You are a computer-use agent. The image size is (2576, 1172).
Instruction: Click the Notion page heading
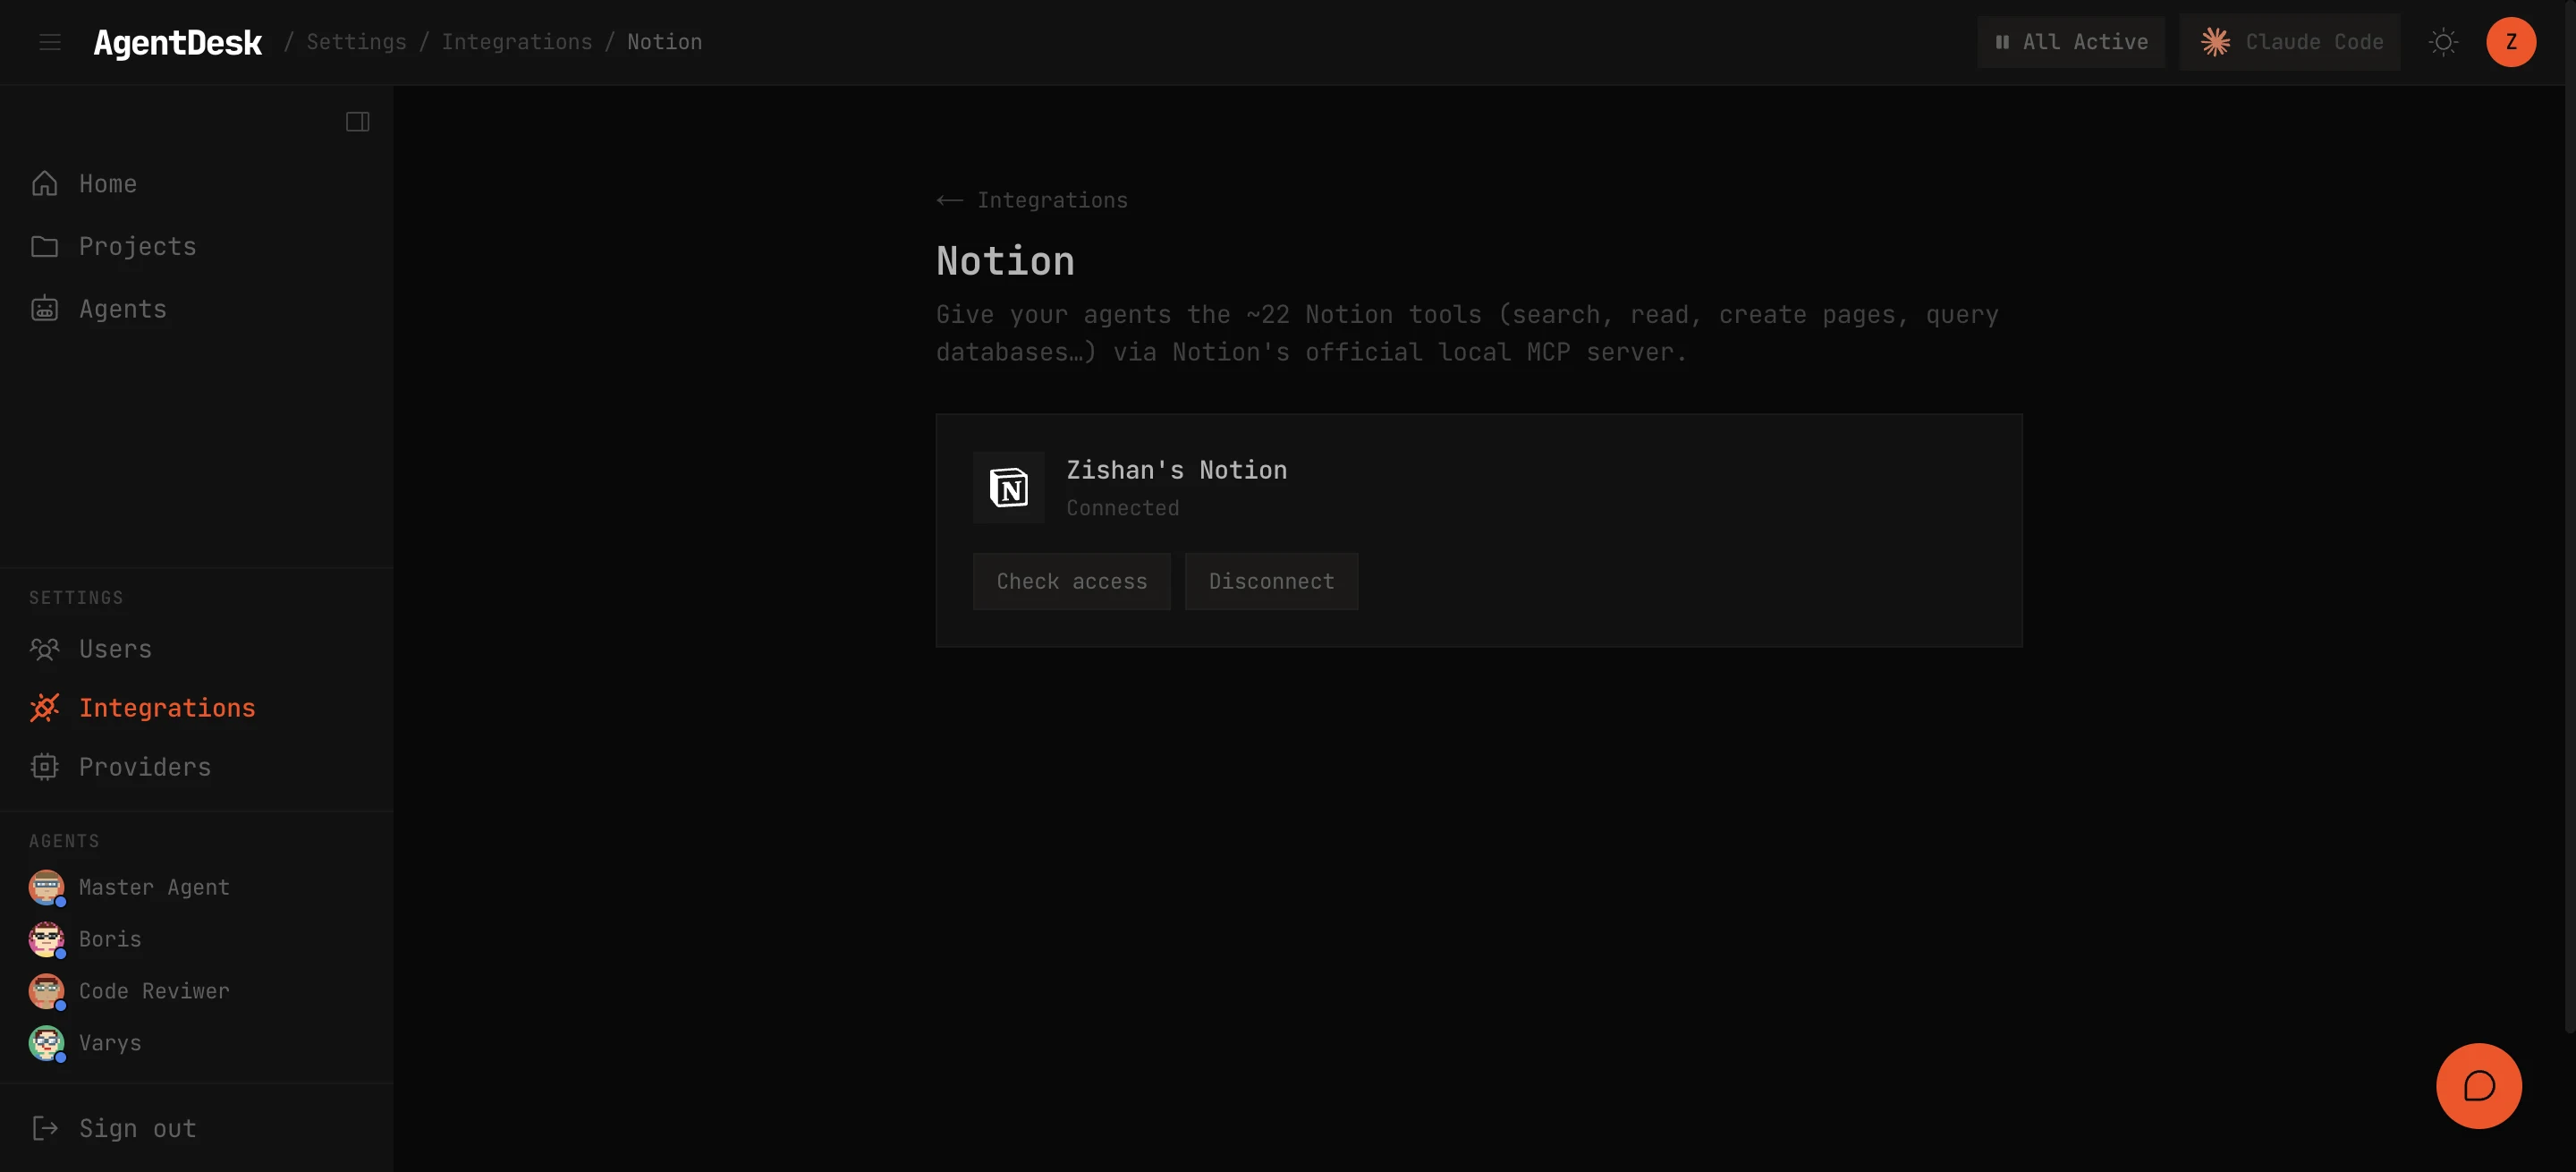(1005, 261)
